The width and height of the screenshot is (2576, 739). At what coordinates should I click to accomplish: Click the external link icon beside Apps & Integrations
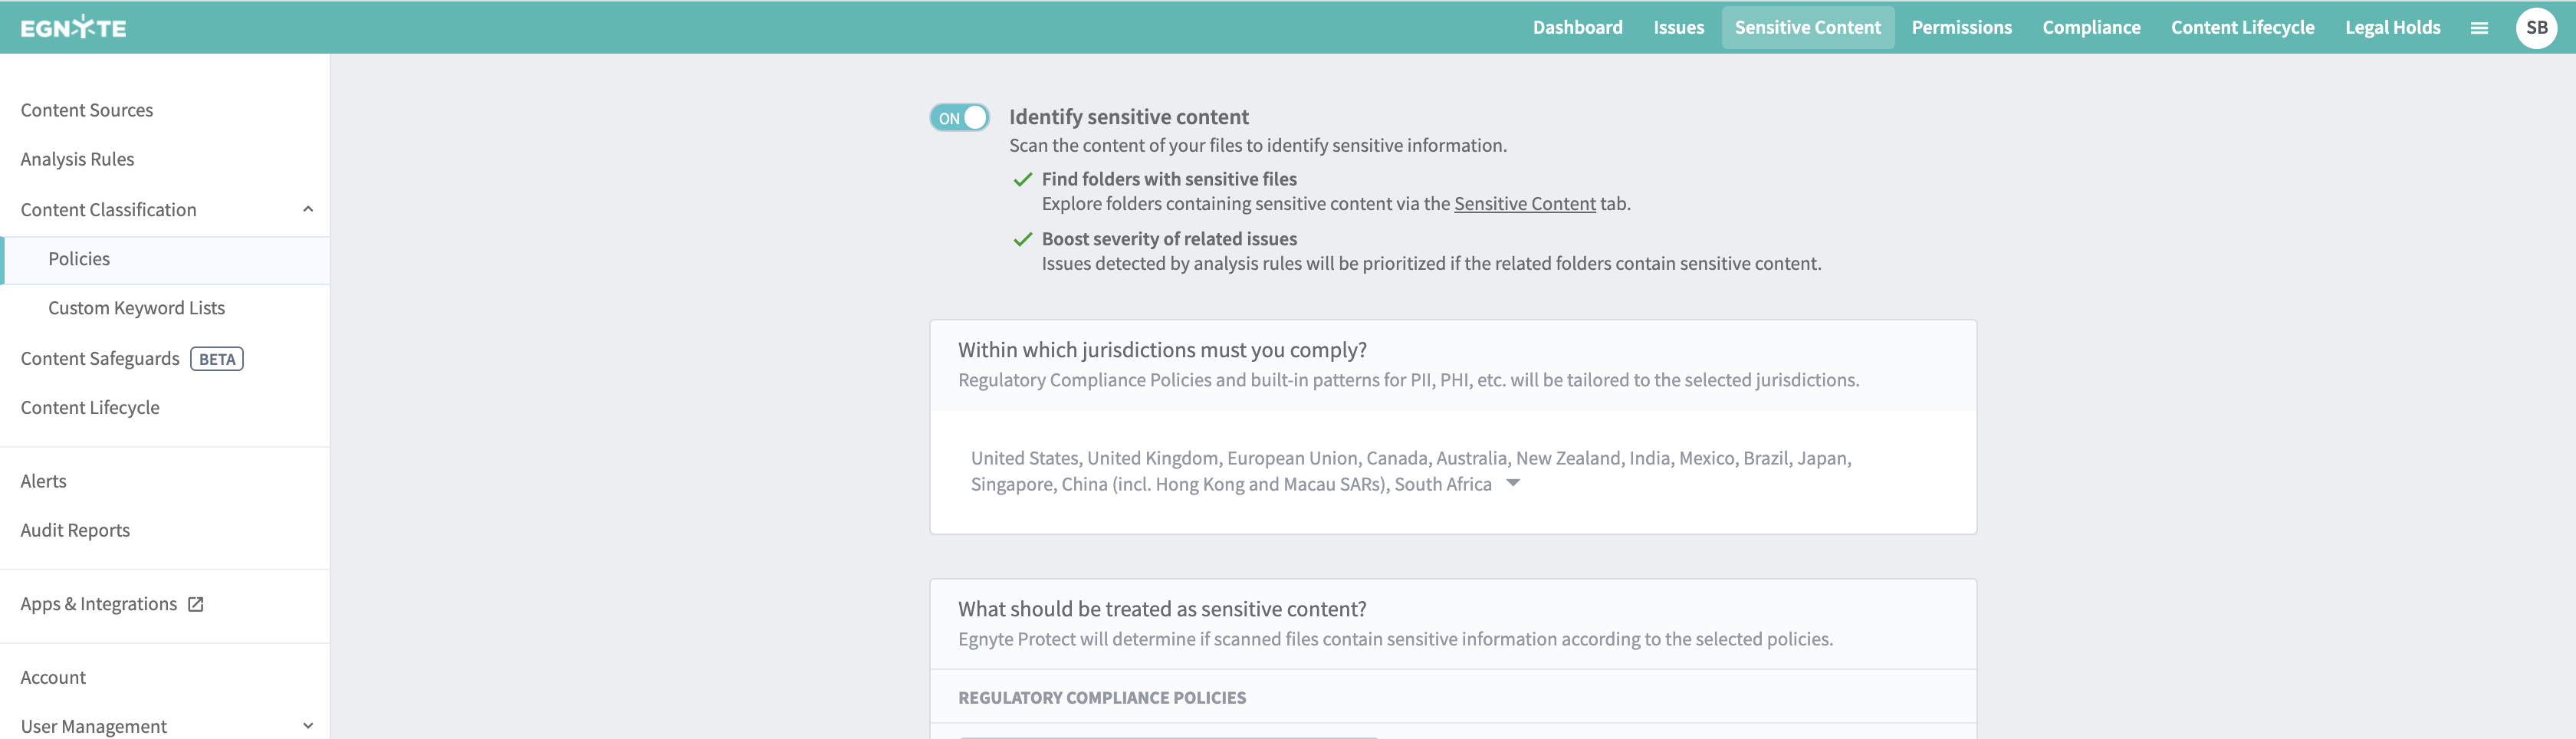[x=196, y=604]
